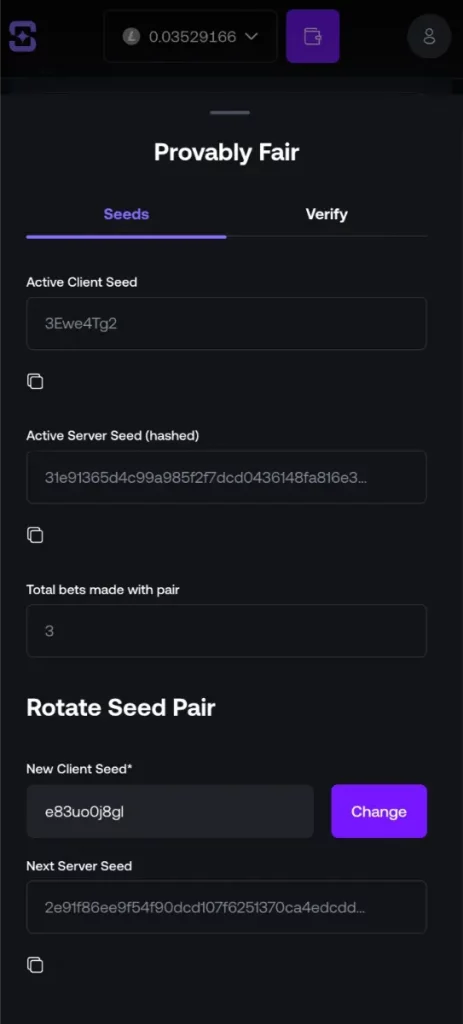The height and width of the screenshot is (1024, 463).
Task: Open the purple wallet button
Action: pos(313,36)
